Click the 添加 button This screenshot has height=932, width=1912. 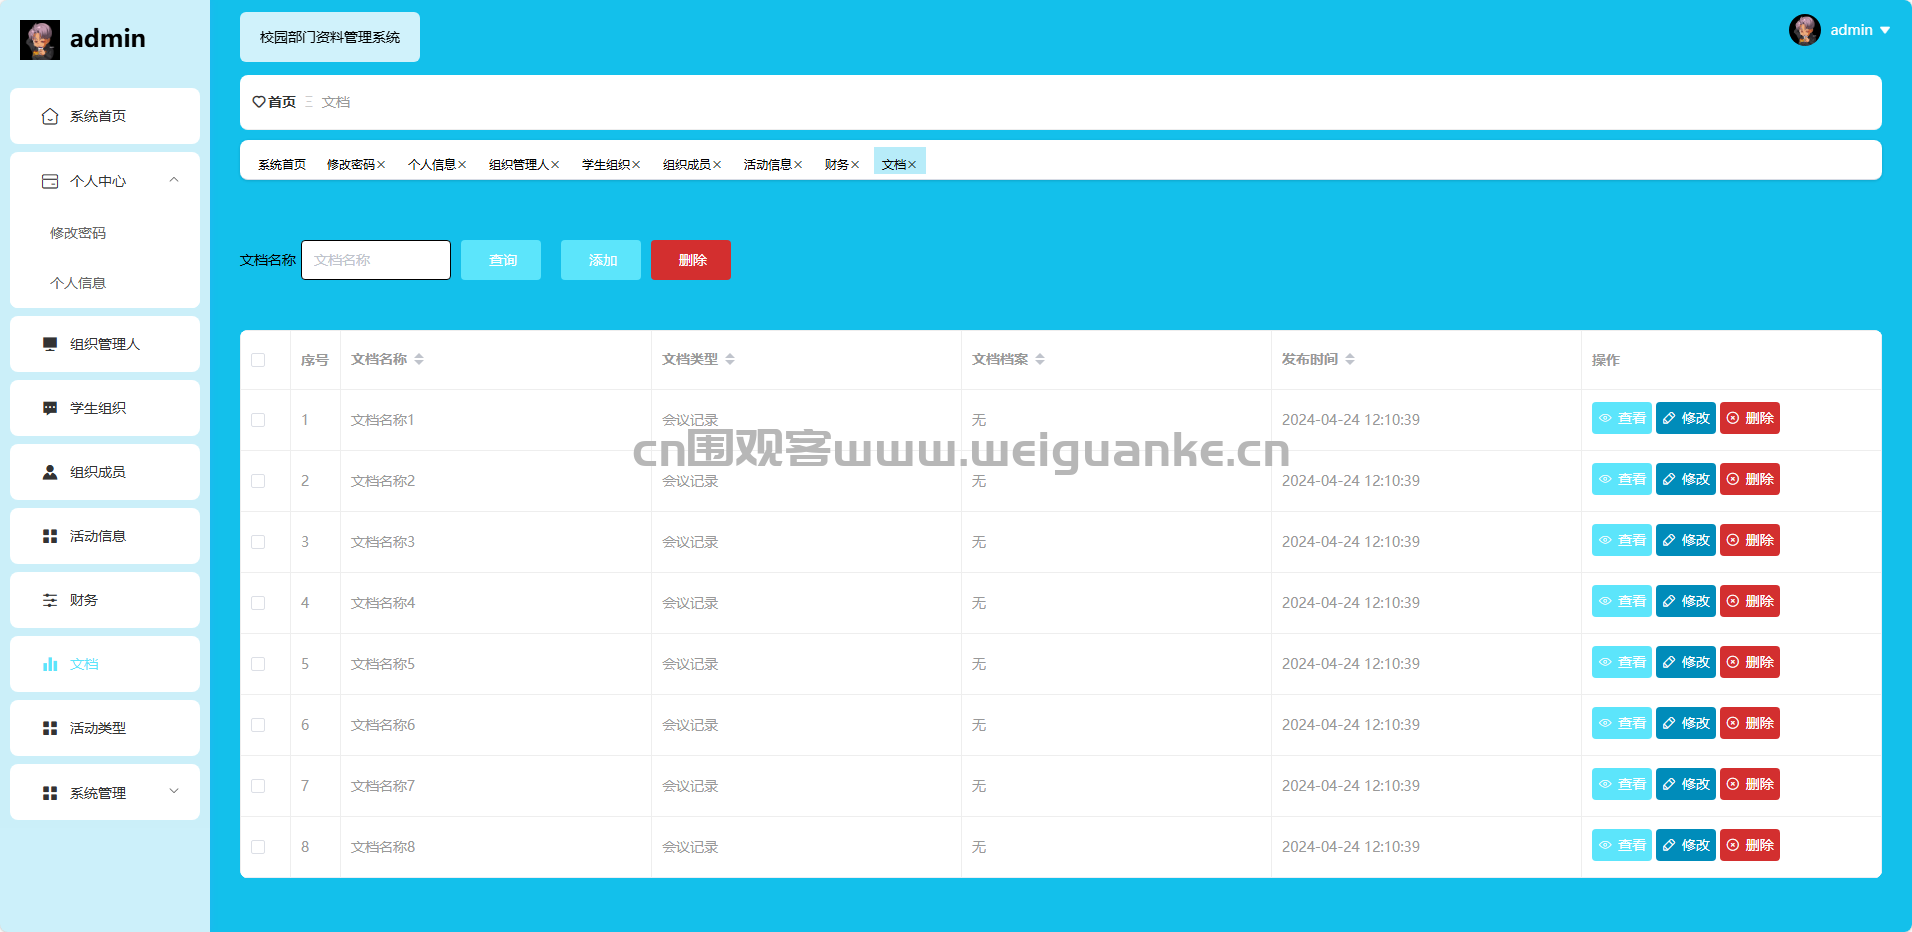coord(601,260)
